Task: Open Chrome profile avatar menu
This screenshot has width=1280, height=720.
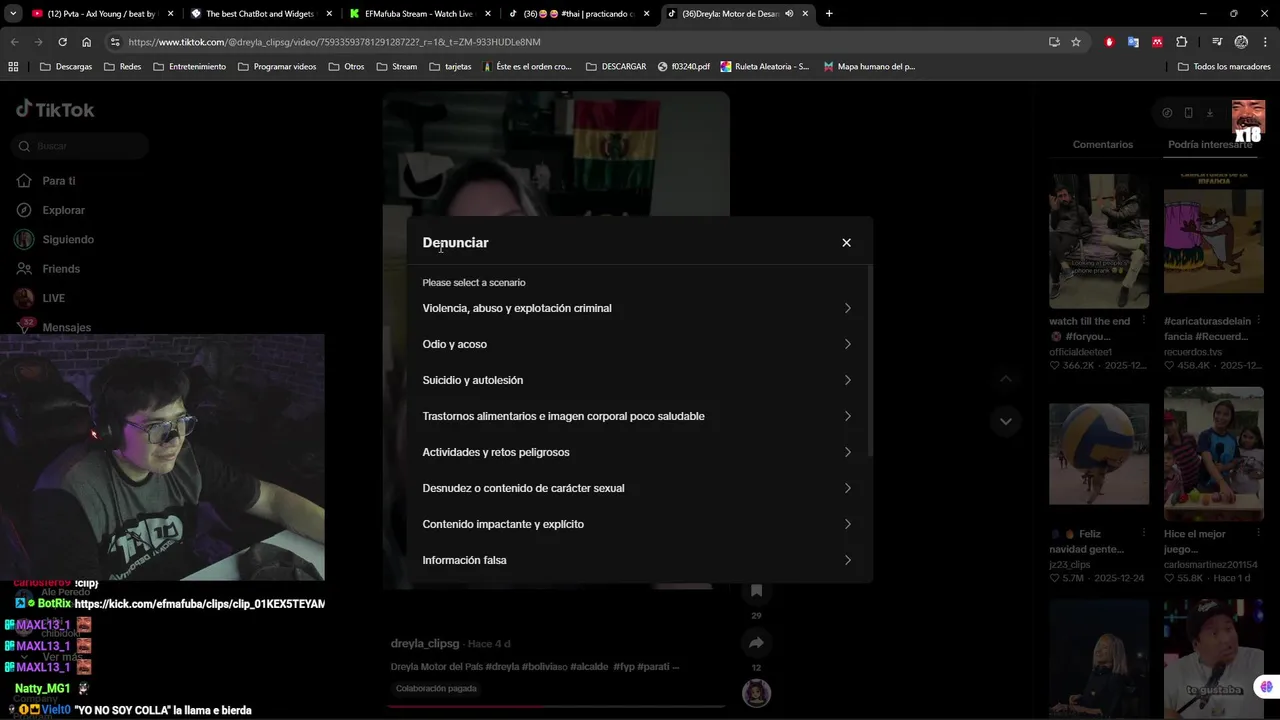Action: click(x=1241, y=42)
